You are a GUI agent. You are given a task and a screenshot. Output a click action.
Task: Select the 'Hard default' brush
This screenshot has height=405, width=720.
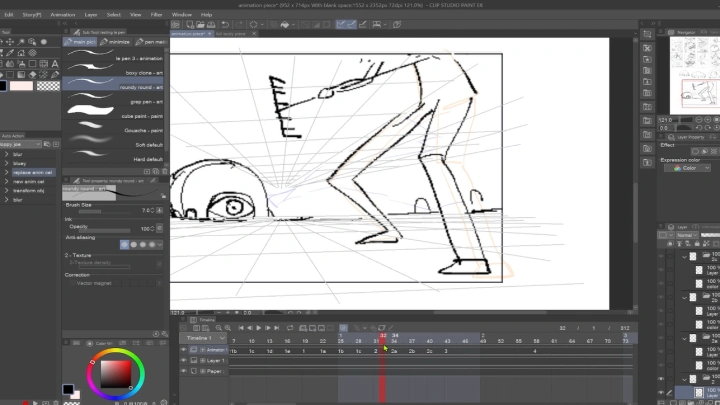click(113, 156)
